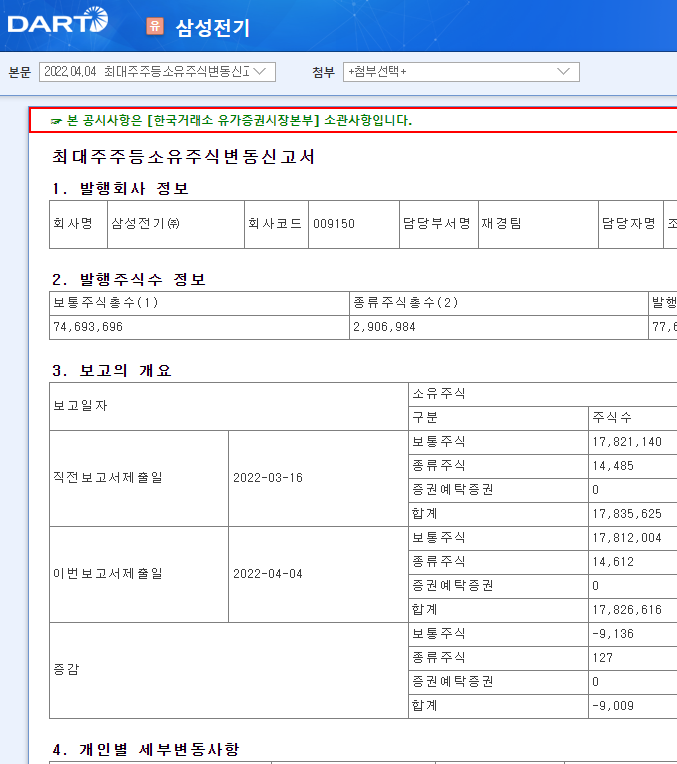
Task: Click common shares total 74,693,696
Action: 199,327
